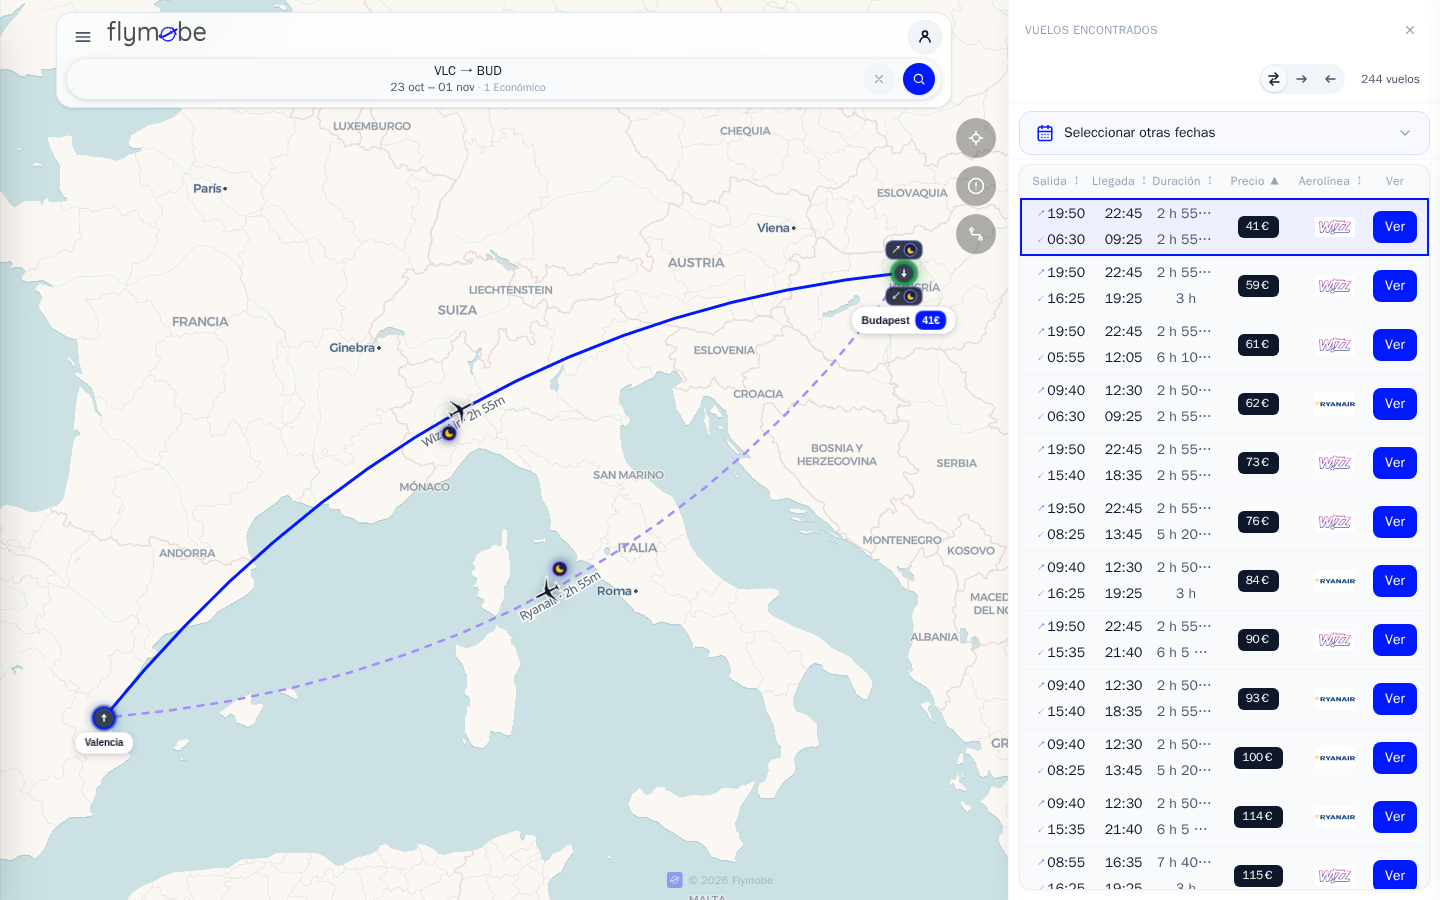Viewport: 1440px width, 900px height.
Task: Click the moon icon badge above Budapest marker
Action: click(904, 250)
